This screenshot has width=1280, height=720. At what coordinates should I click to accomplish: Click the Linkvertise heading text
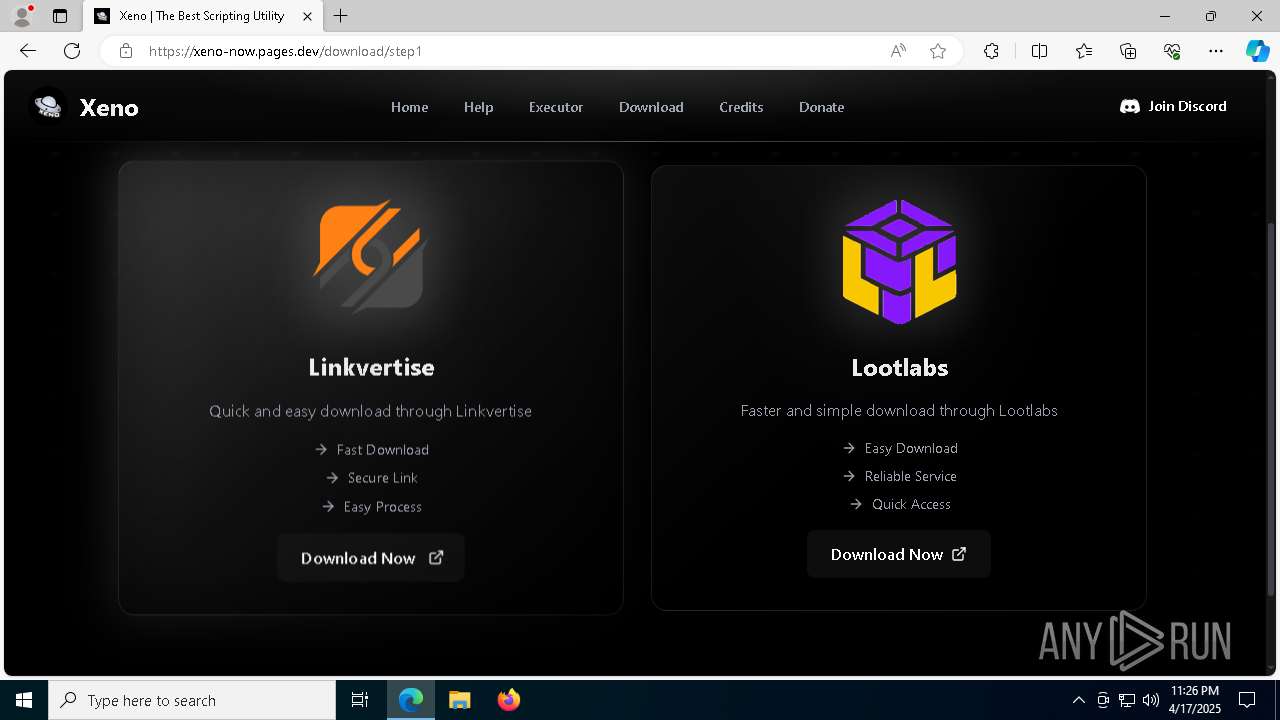click(371, 367)
